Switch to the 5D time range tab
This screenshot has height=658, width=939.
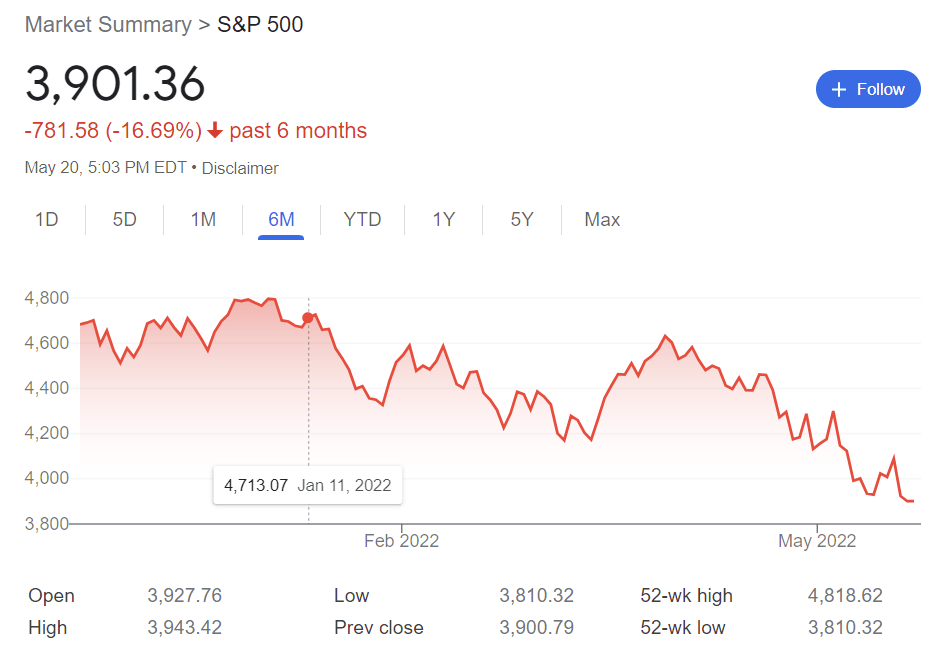tap(124, 219)
